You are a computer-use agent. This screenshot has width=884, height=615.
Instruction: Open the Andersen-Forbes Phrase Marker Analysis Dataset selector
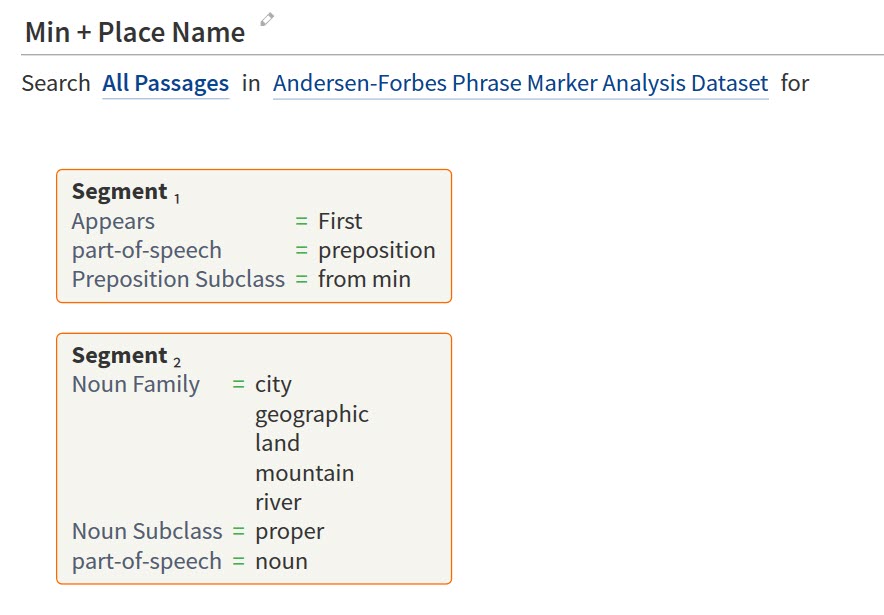coord(520,83)
